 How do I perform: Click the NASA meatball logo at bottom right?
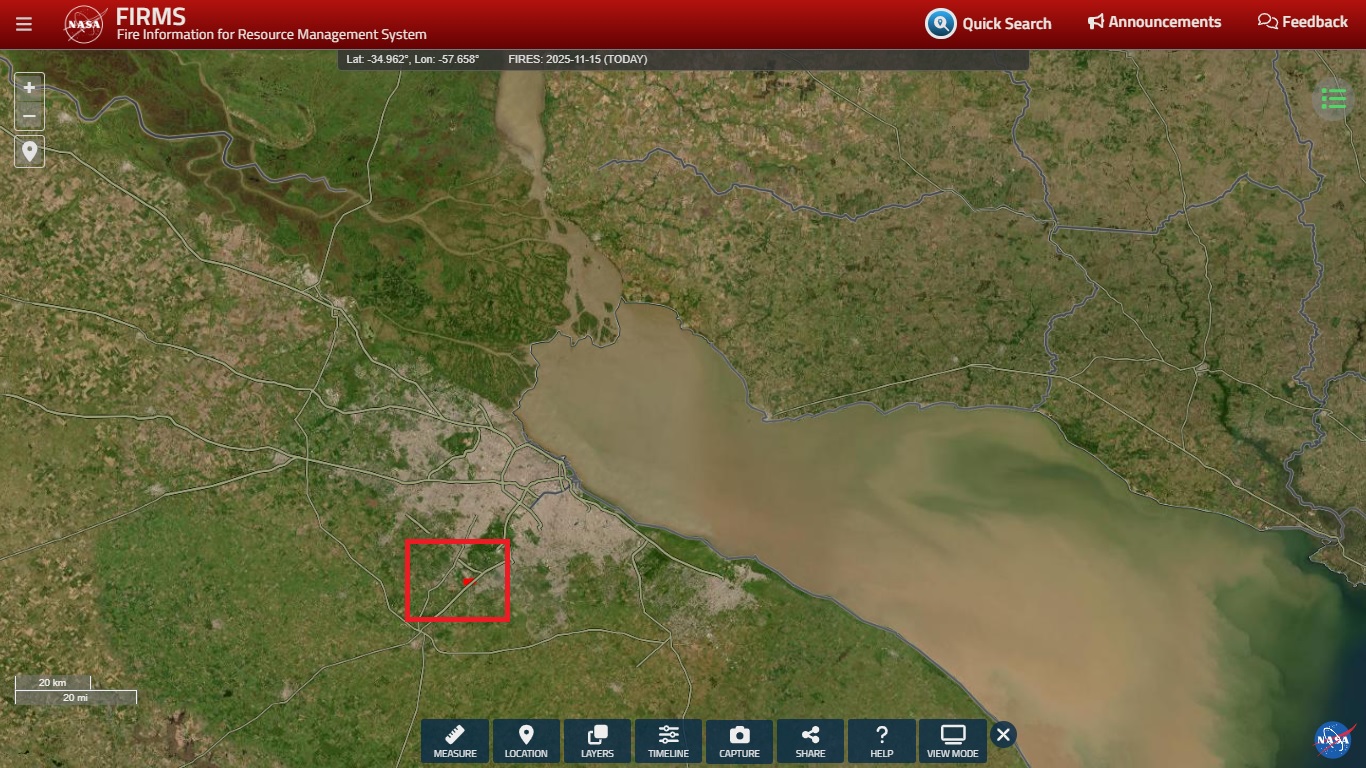pyautogui.click(x=1332, y=740)
